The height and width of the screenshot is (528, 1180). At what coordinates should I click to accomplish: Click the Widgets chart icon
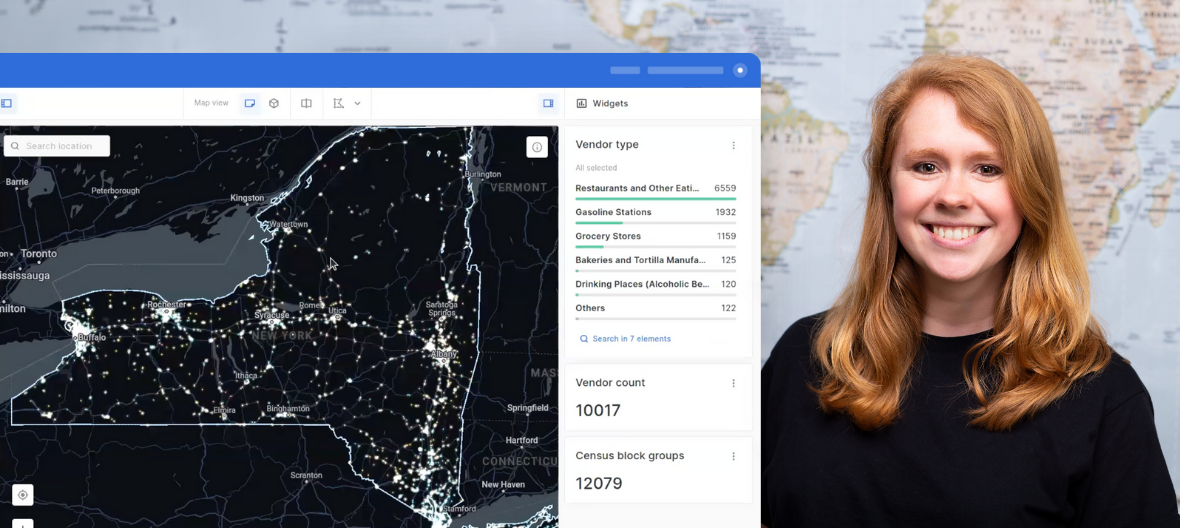582,103
